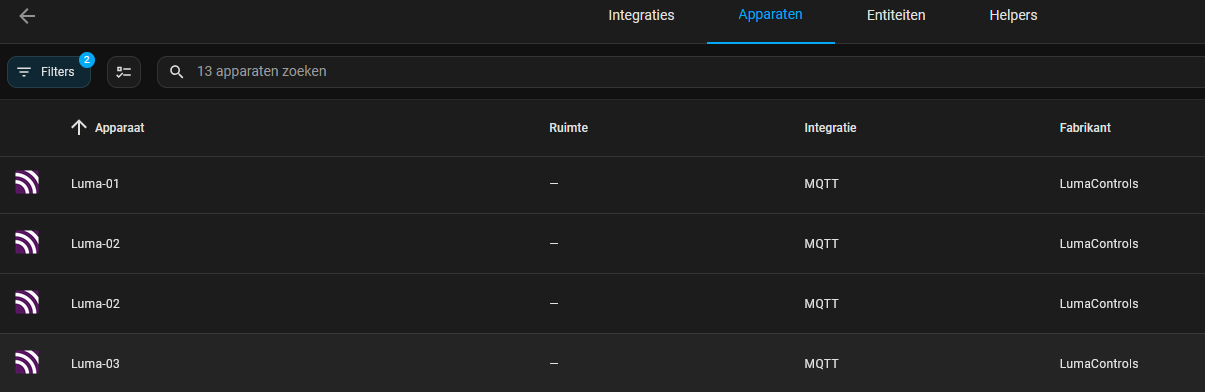This screenshot has width=1205, height=392.
Task: Go back with the arrow icon
Action: (27, 16)
